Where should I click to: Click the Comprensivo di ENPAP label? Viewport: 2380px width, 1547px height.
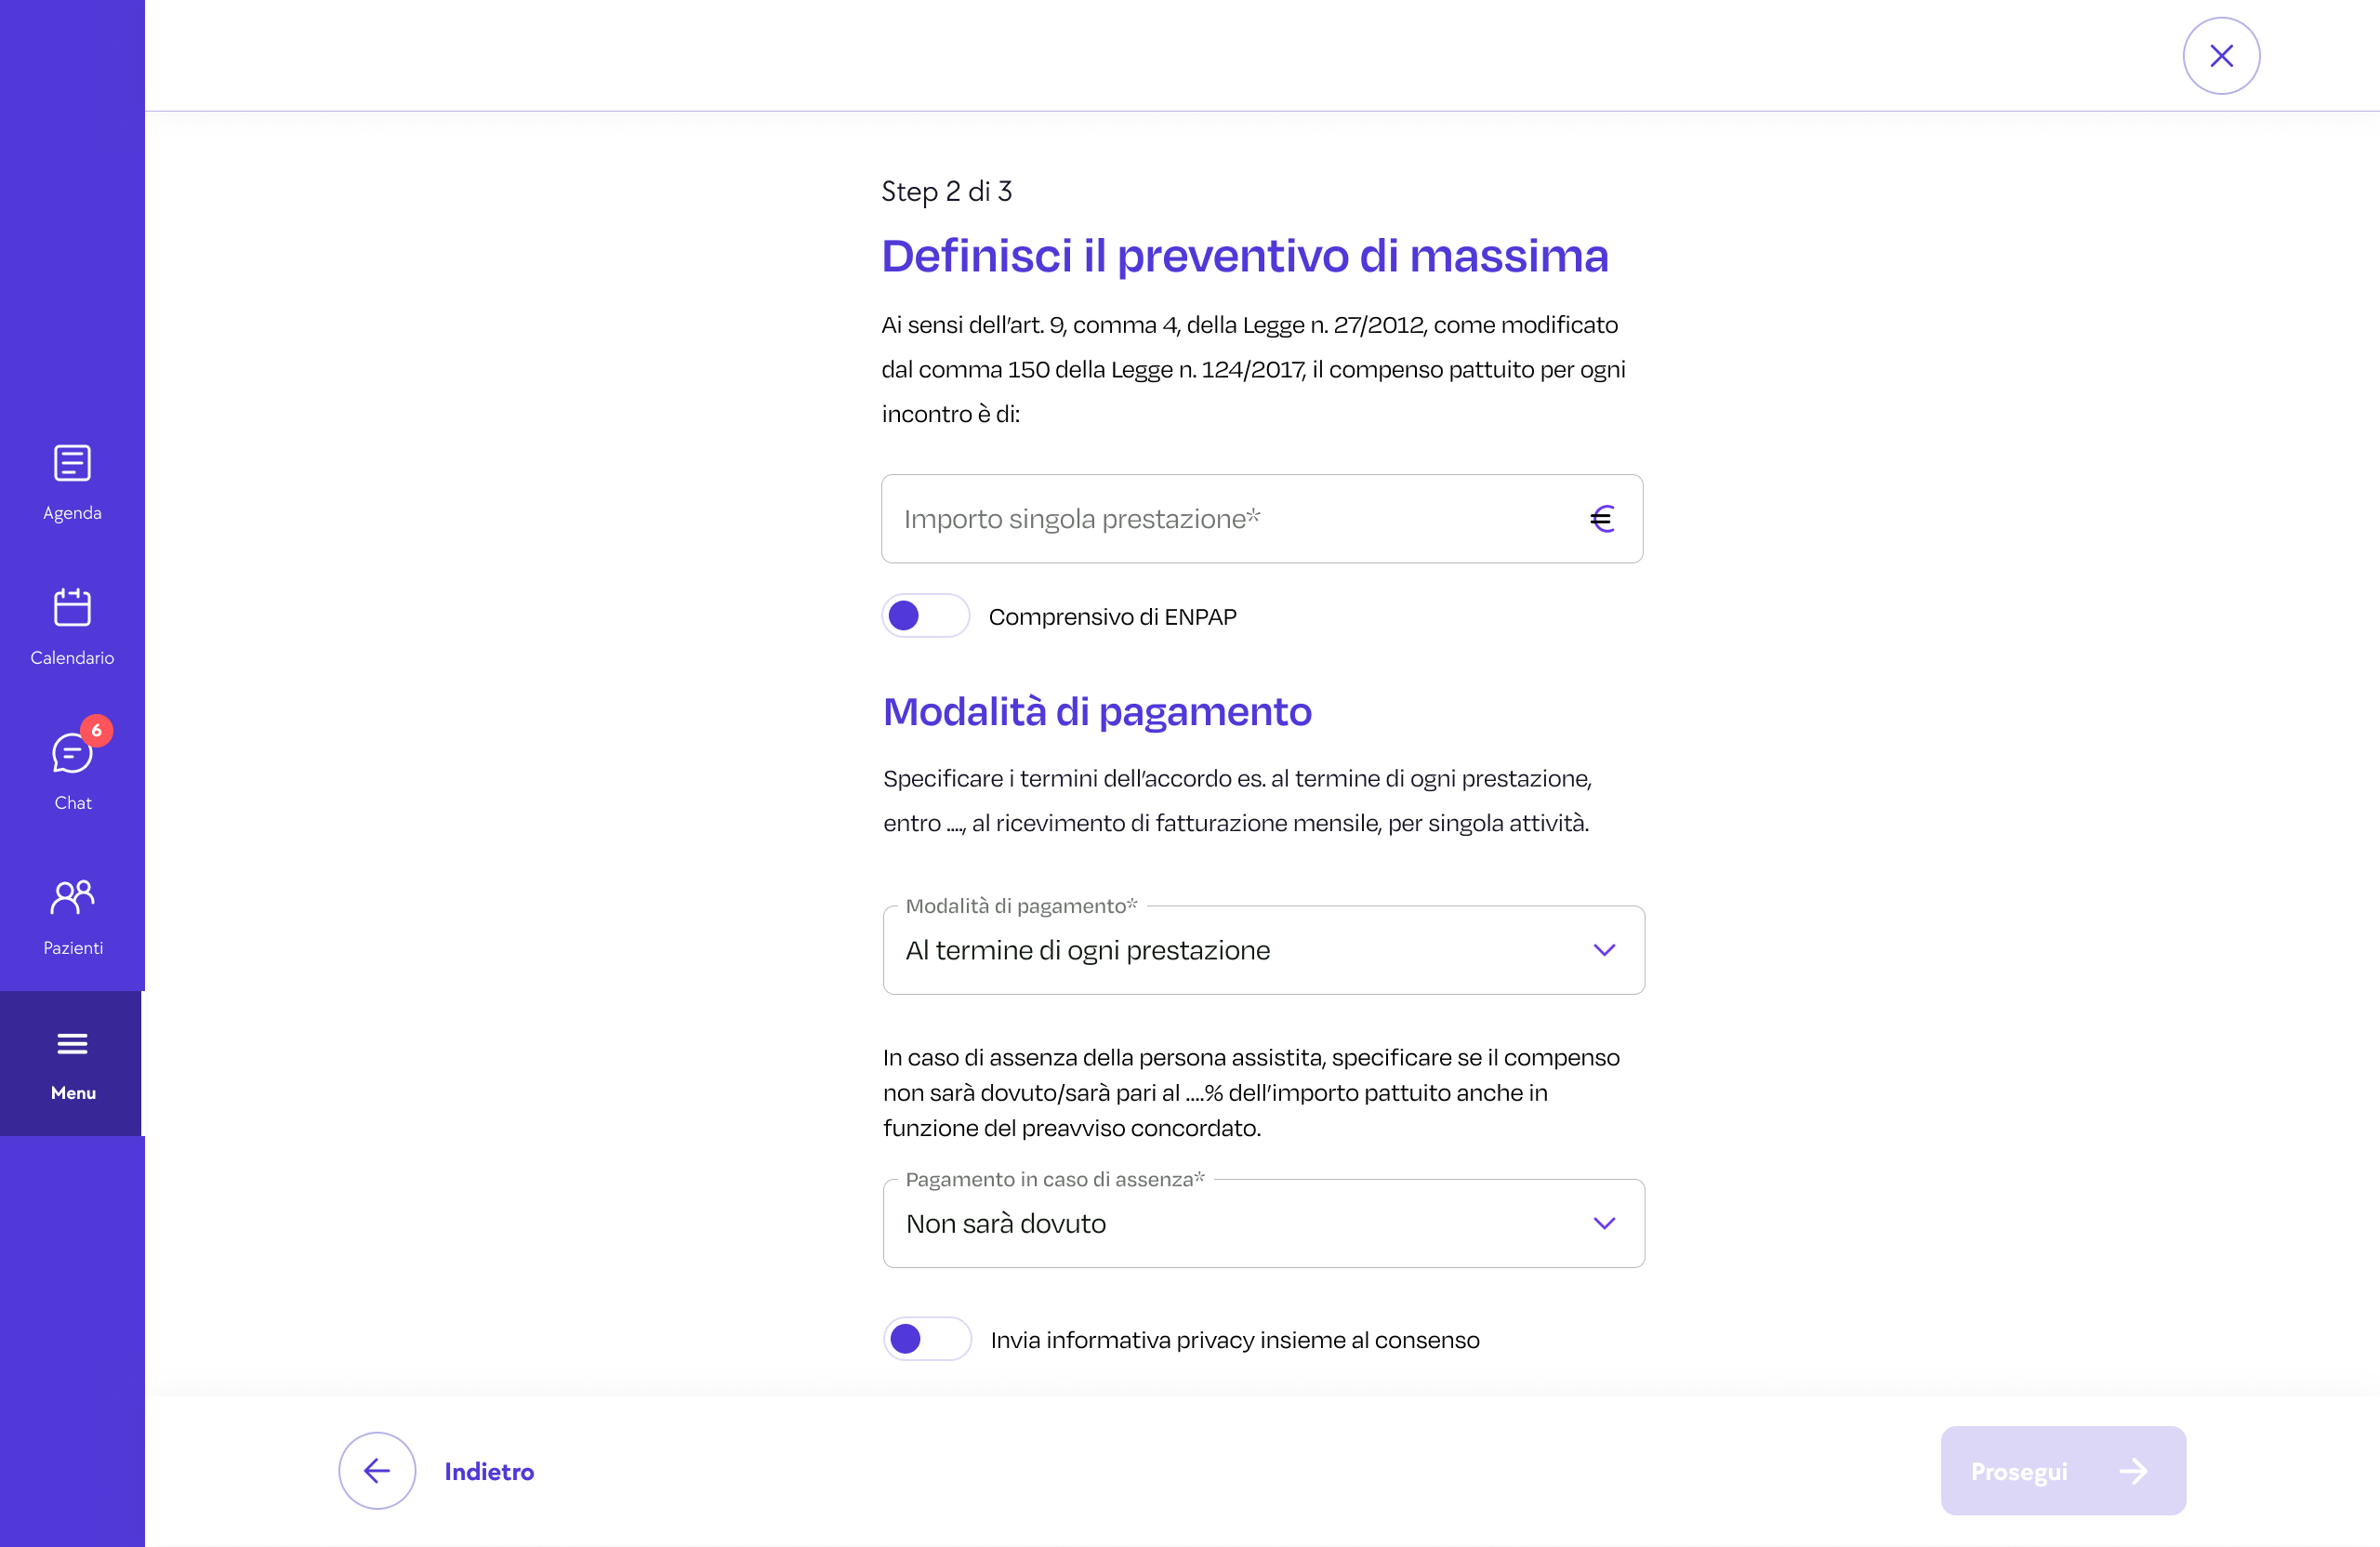pos(1112,617)
